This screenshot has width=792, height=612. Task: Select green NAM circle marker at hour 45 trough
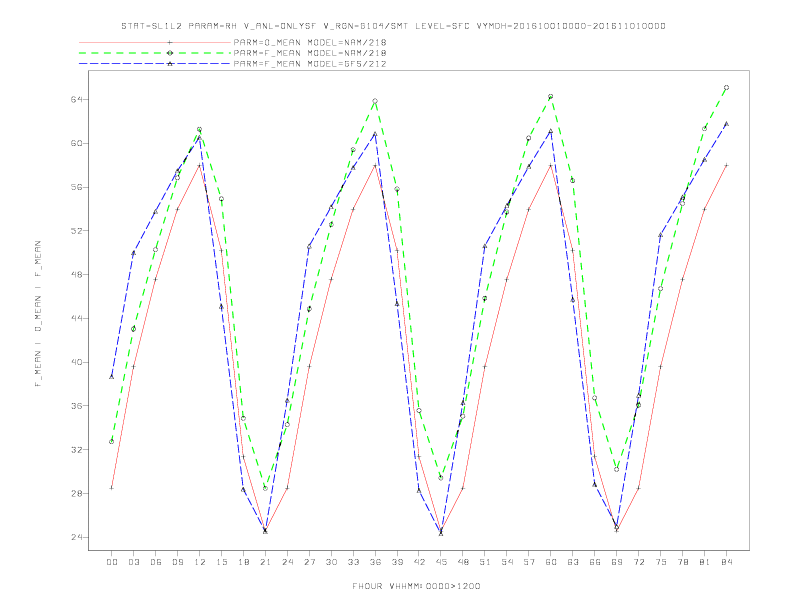(x=441, y=478)
